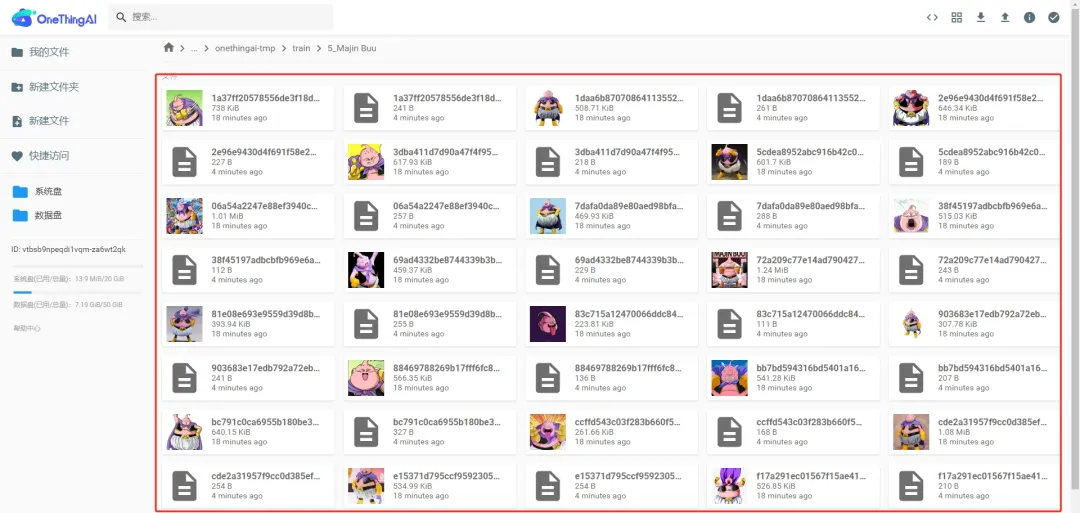Click document icon of 5cdea8952 189 B file

click(x=912, y=162)
